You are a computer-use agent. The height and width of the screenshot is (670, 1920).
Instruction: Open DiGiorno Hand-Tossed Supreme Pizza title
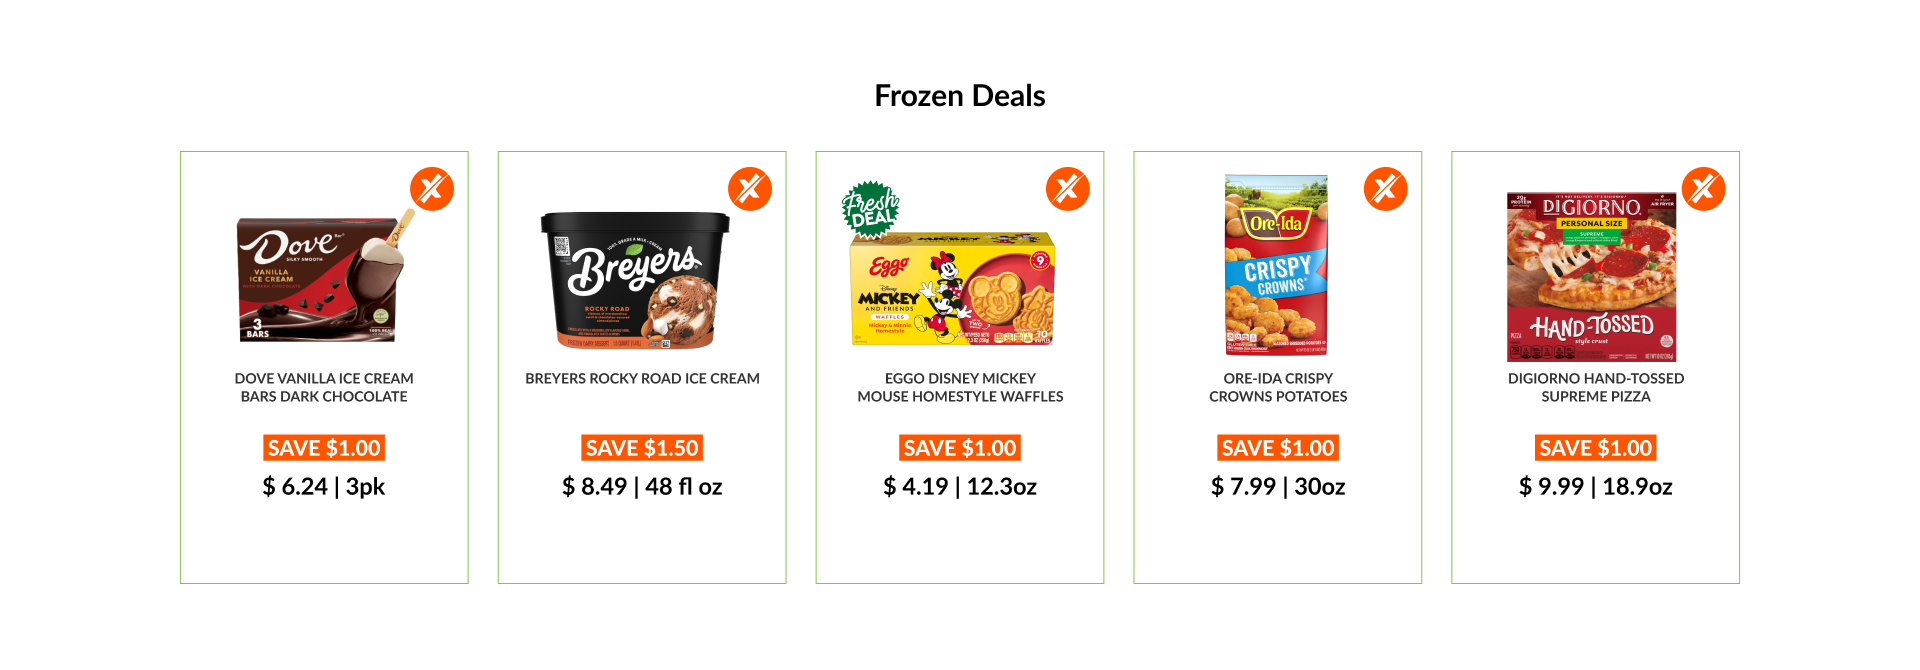(1596, 387)
